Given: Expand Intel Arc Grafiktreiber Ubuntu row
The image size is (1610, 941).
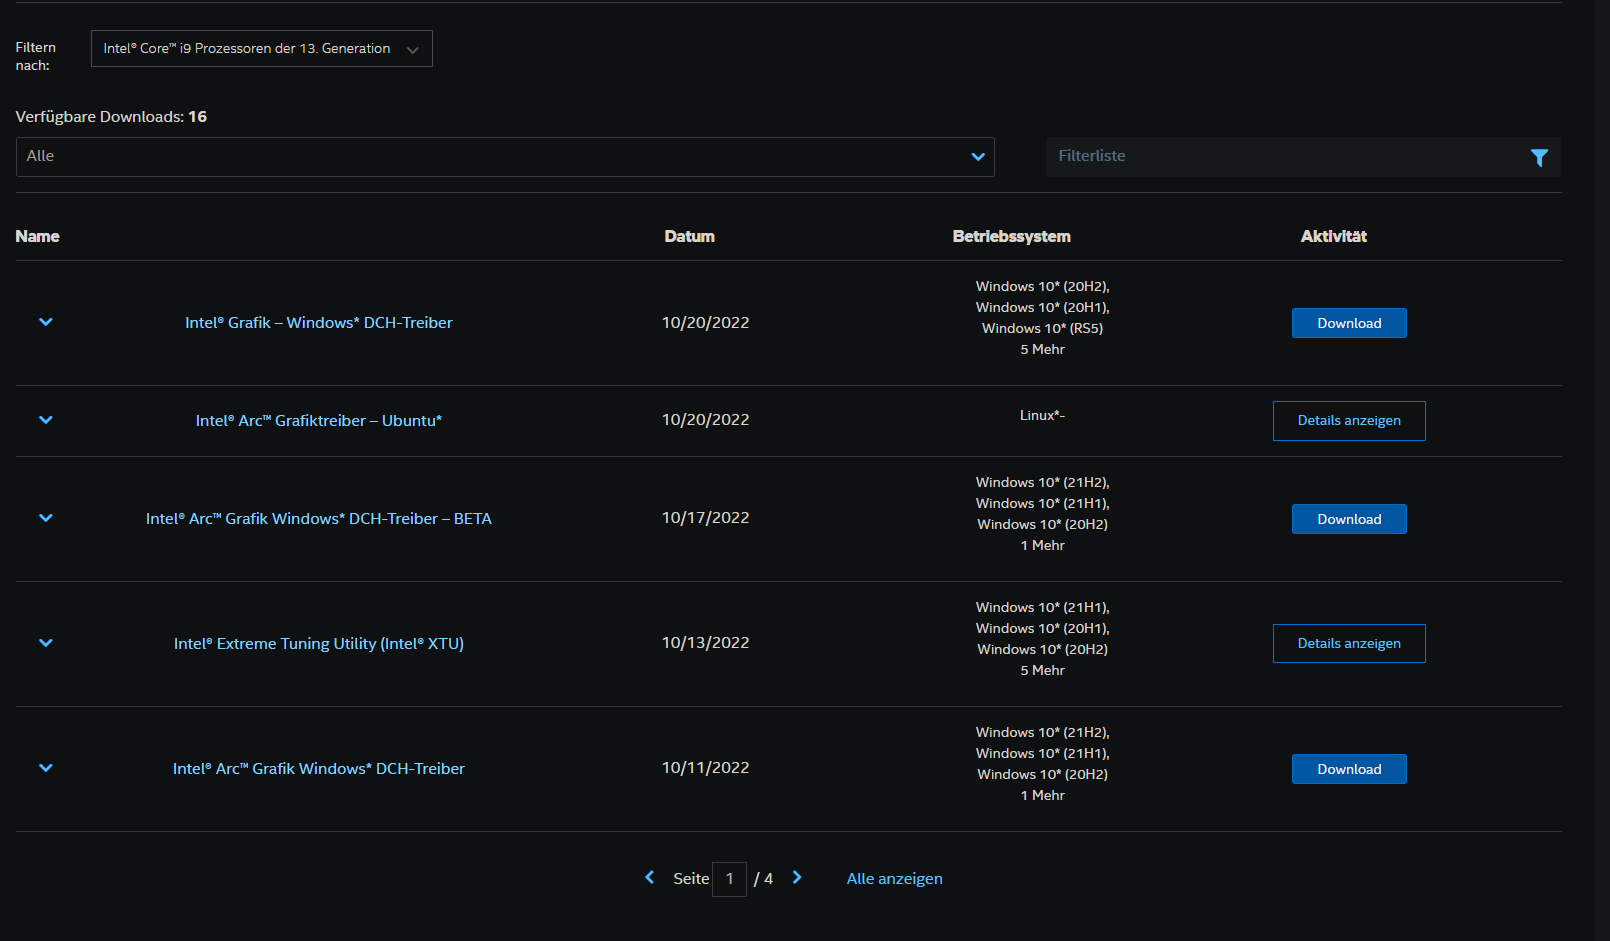Looking at the screenshot, I should [45, 420].
